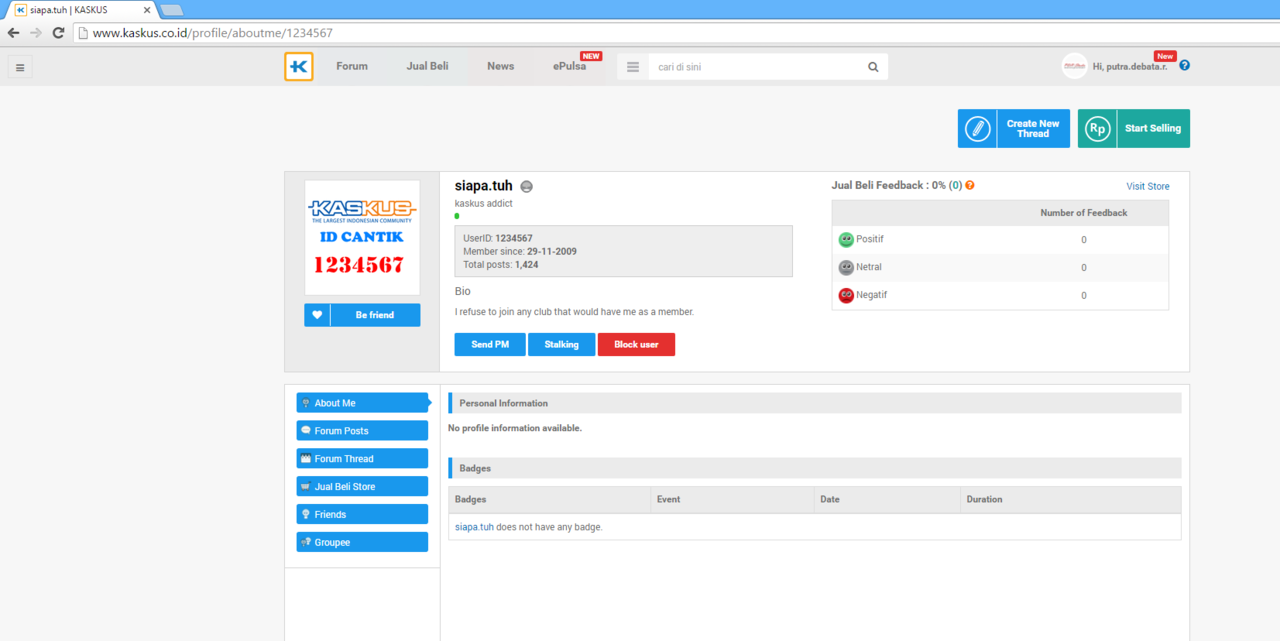Click the pencil icon on Create New Thread

click(x=978, y=128)
